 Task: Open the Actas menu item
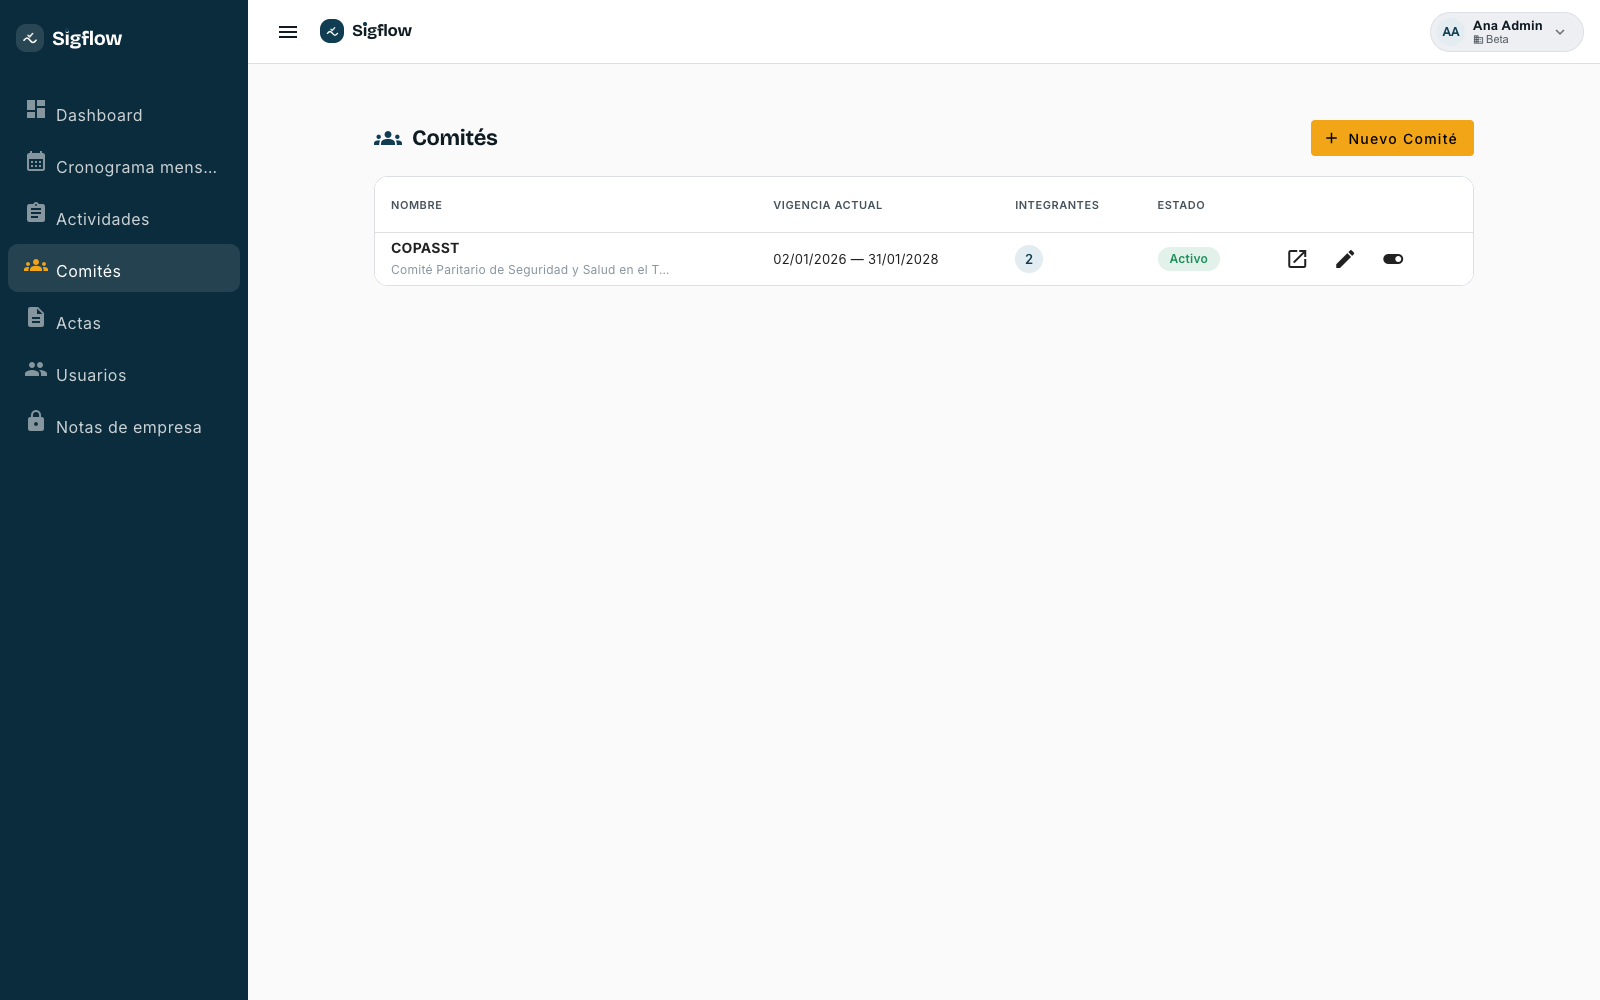[x=124, y=320]
